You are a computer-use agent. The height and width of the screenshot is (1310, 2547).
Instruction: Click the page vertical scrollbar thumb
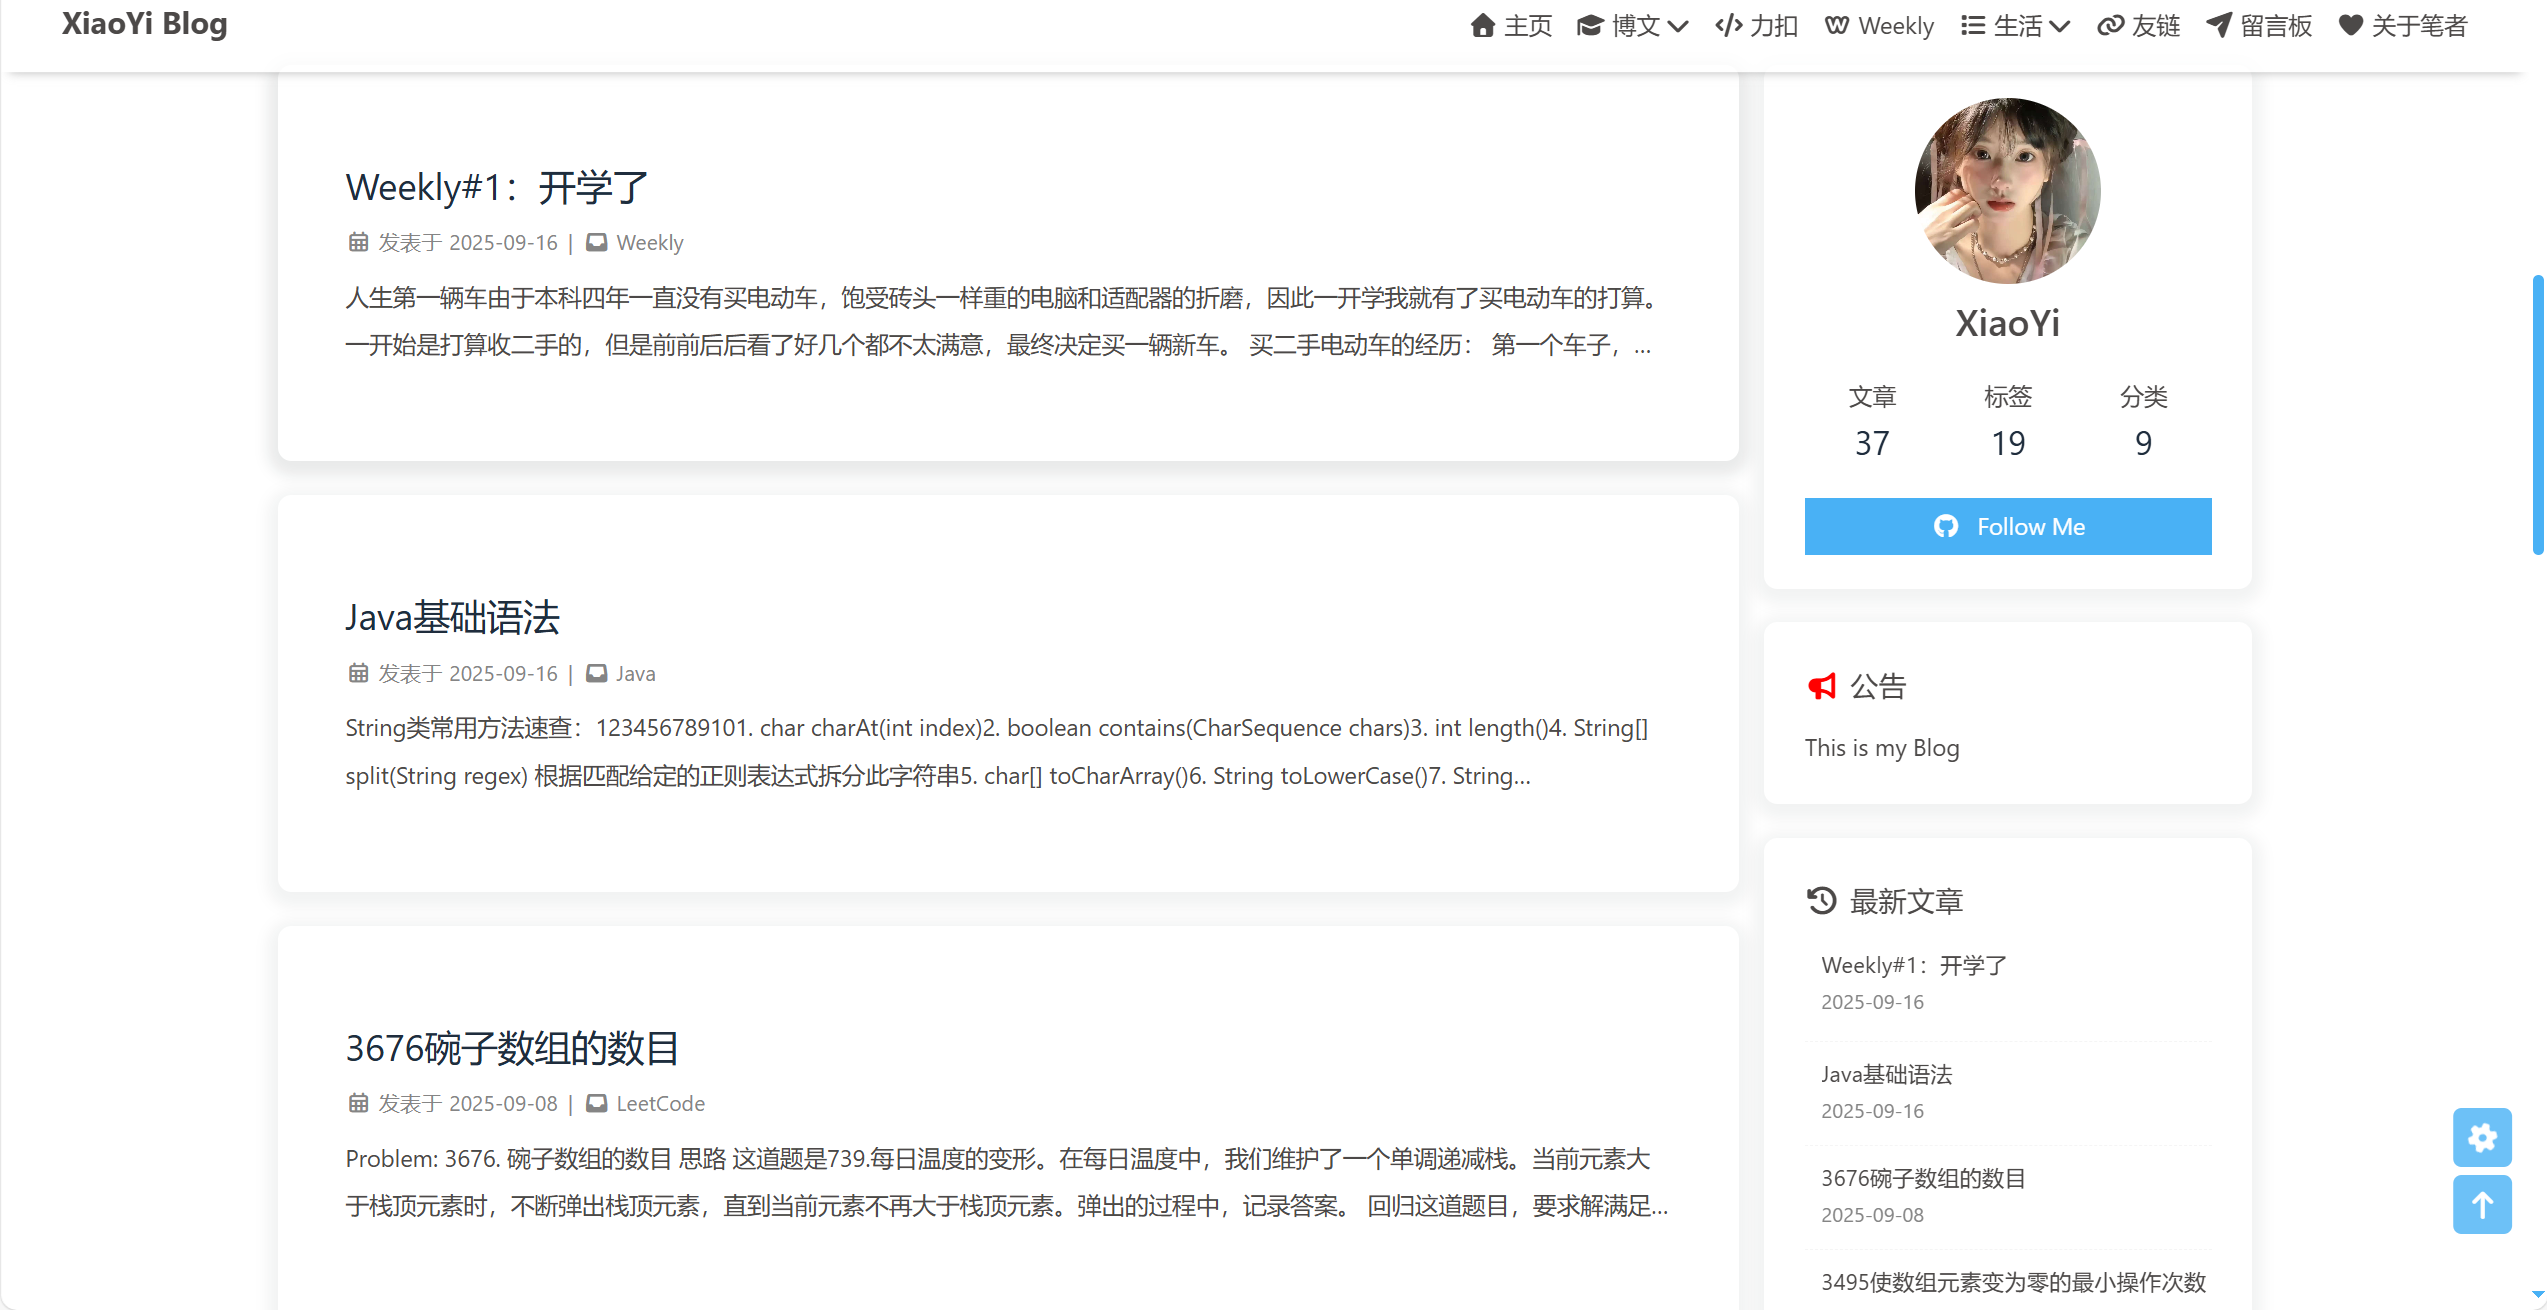click(x=2537, y=415)
